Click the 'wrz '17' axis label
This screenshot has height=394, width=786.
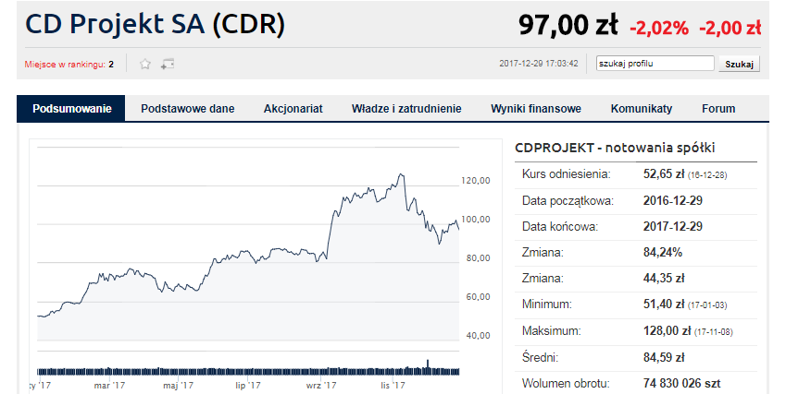click(321, 385)
